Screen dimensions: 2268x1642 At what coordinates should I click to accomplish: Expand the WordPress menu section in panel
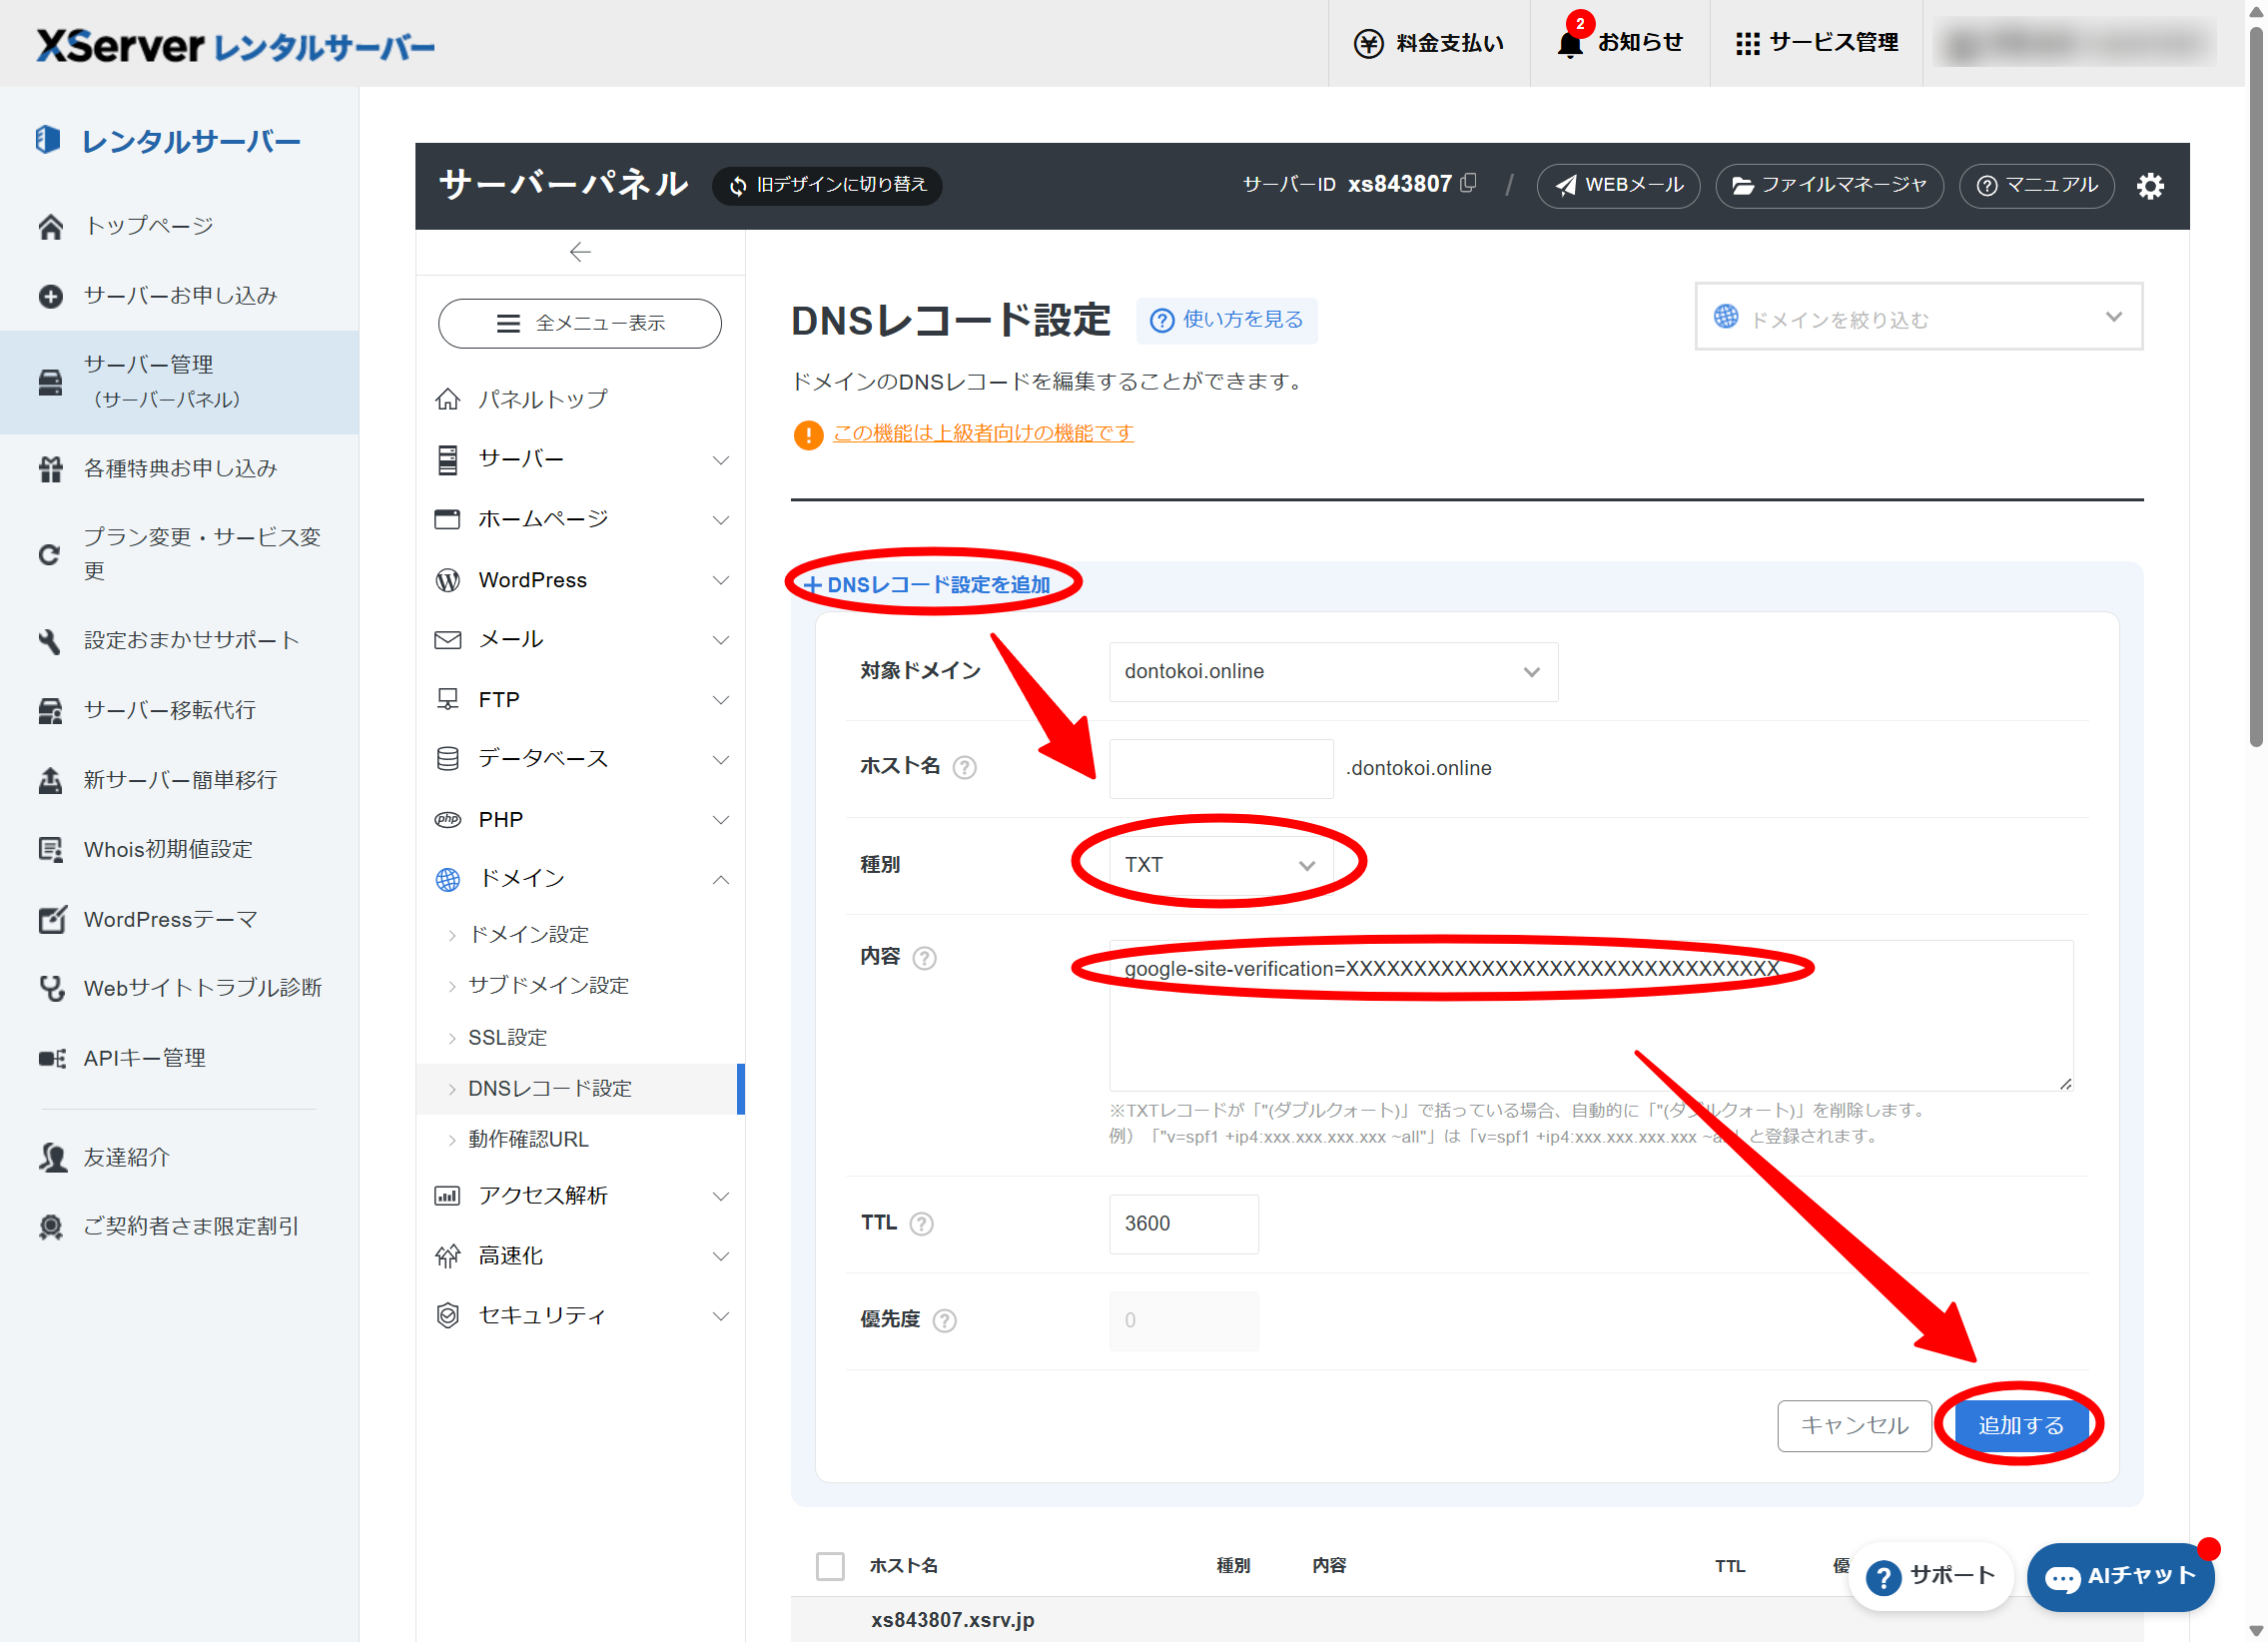[581, 580]
